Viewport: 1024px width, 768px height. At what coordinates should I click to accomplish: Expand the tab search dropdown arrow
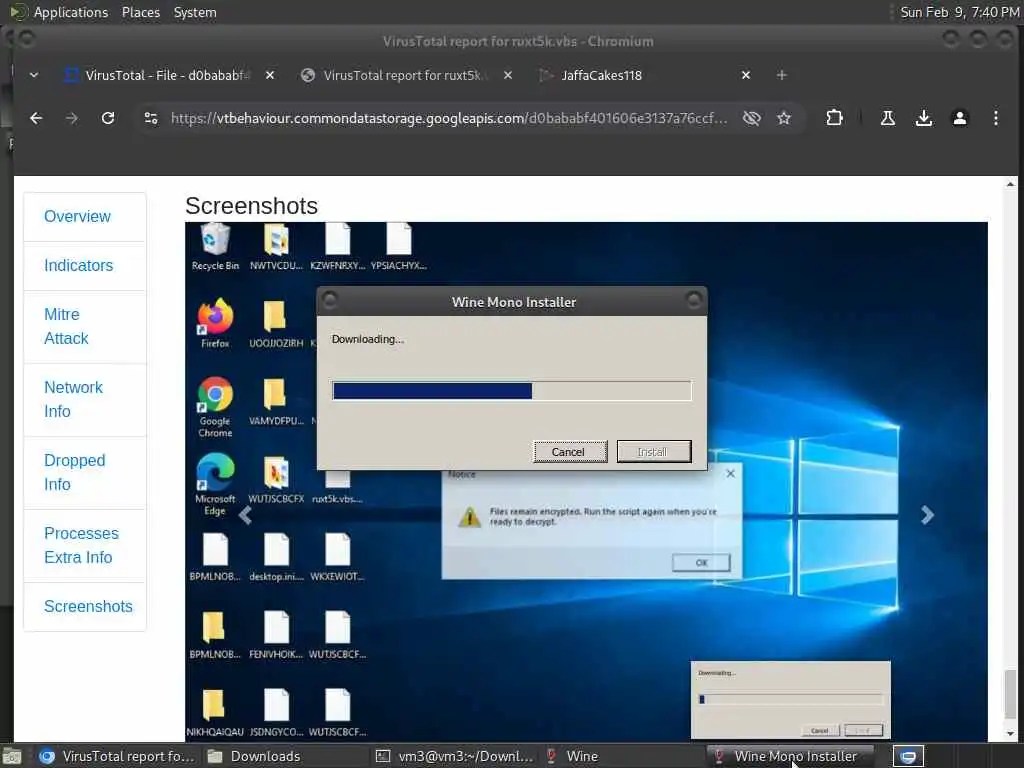click(x=34, y=75)
